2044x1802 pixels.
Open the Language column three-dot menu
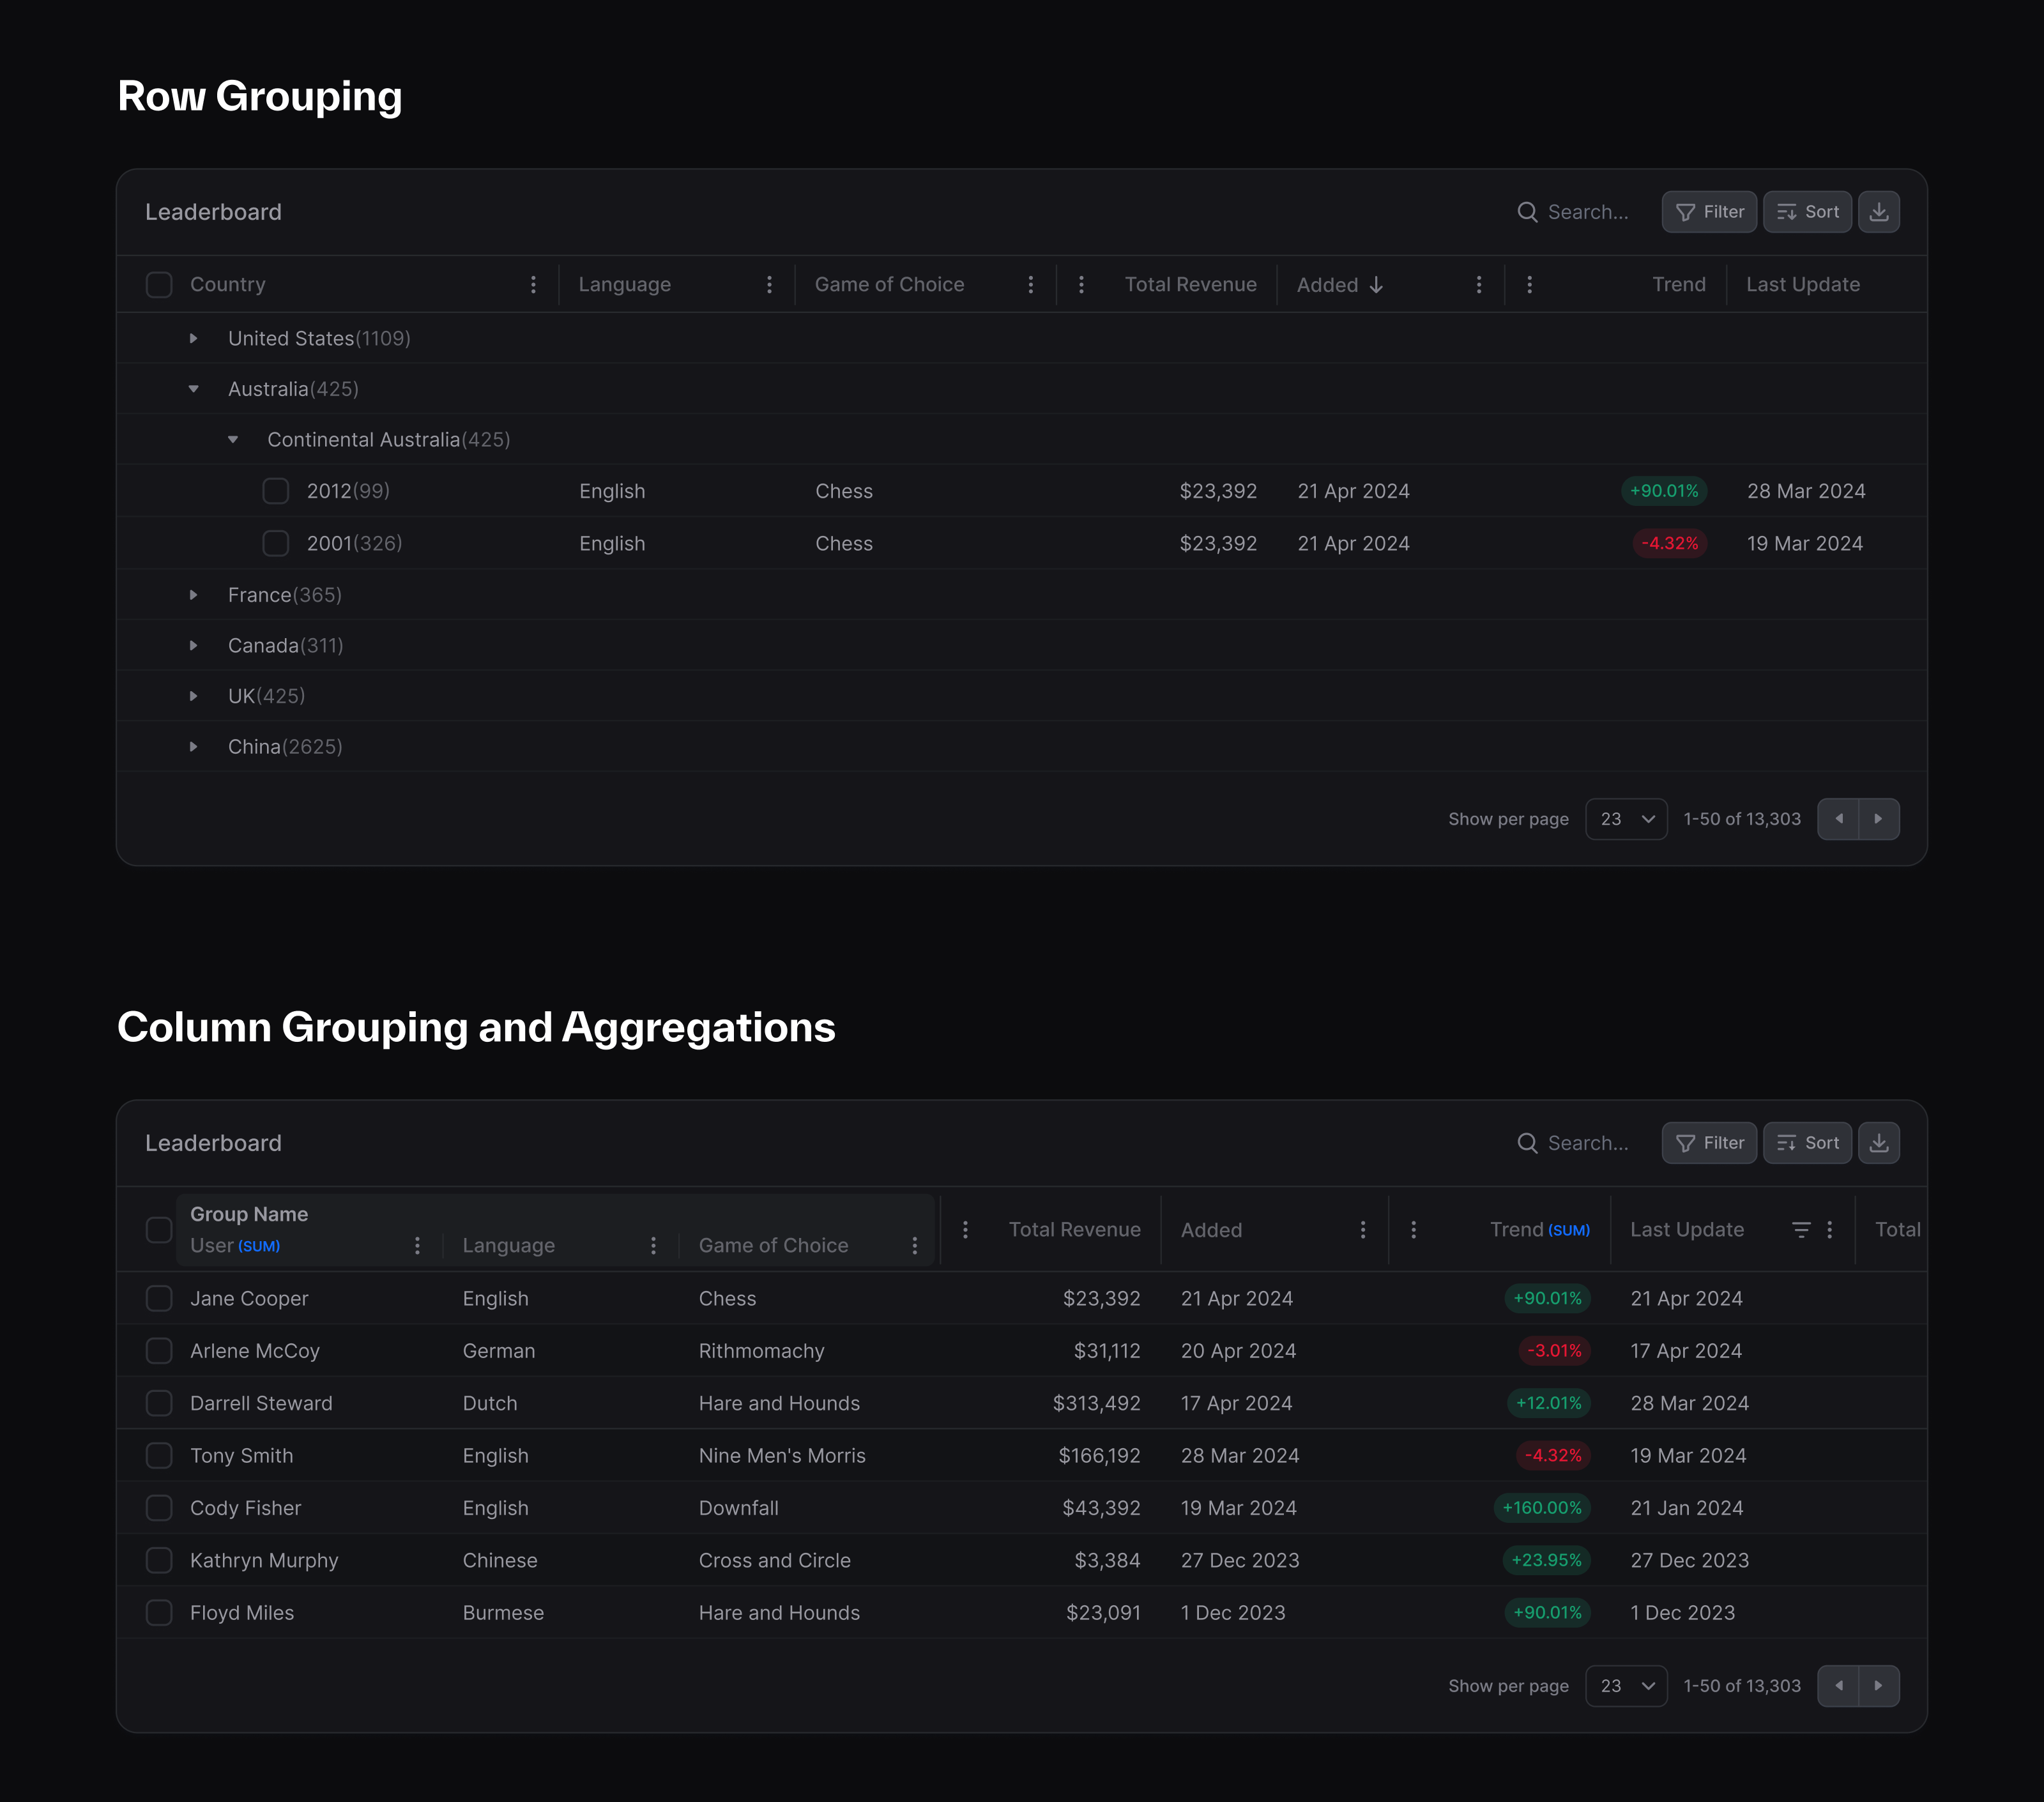(x=769, y=284)
